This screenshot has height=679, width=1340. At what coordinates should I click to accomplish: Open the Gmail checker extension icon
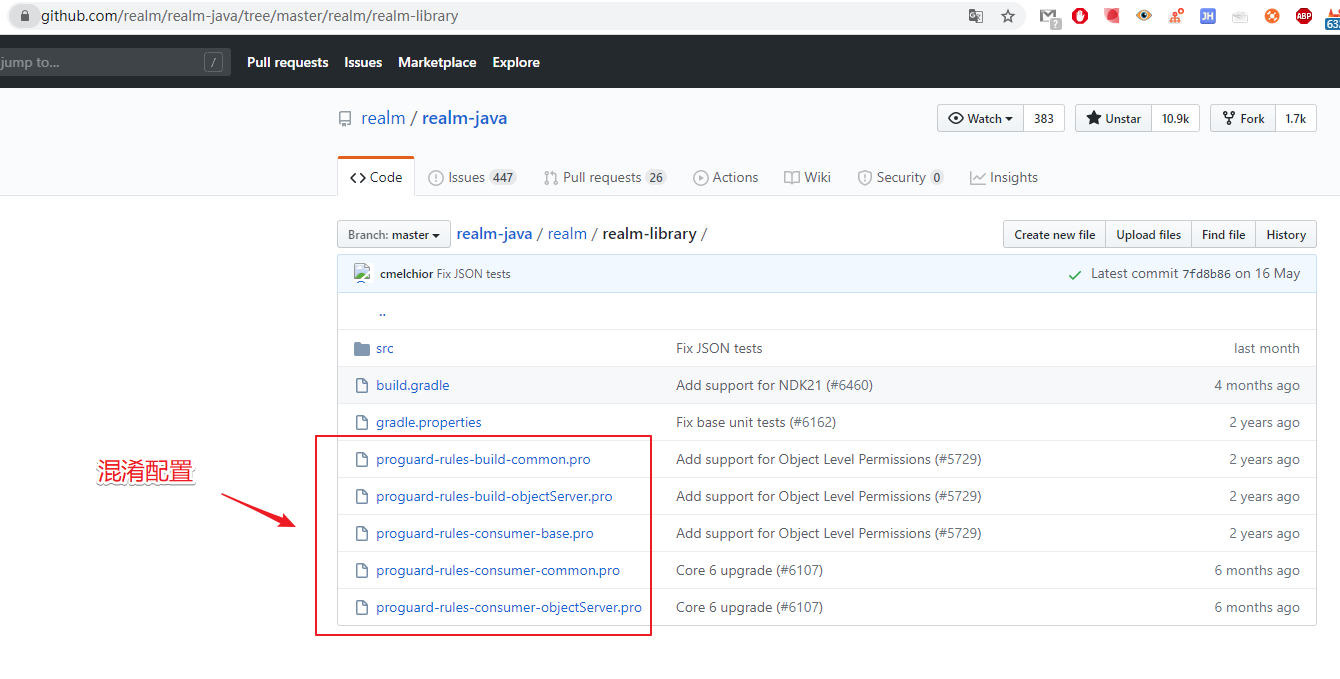point(1049,17)
